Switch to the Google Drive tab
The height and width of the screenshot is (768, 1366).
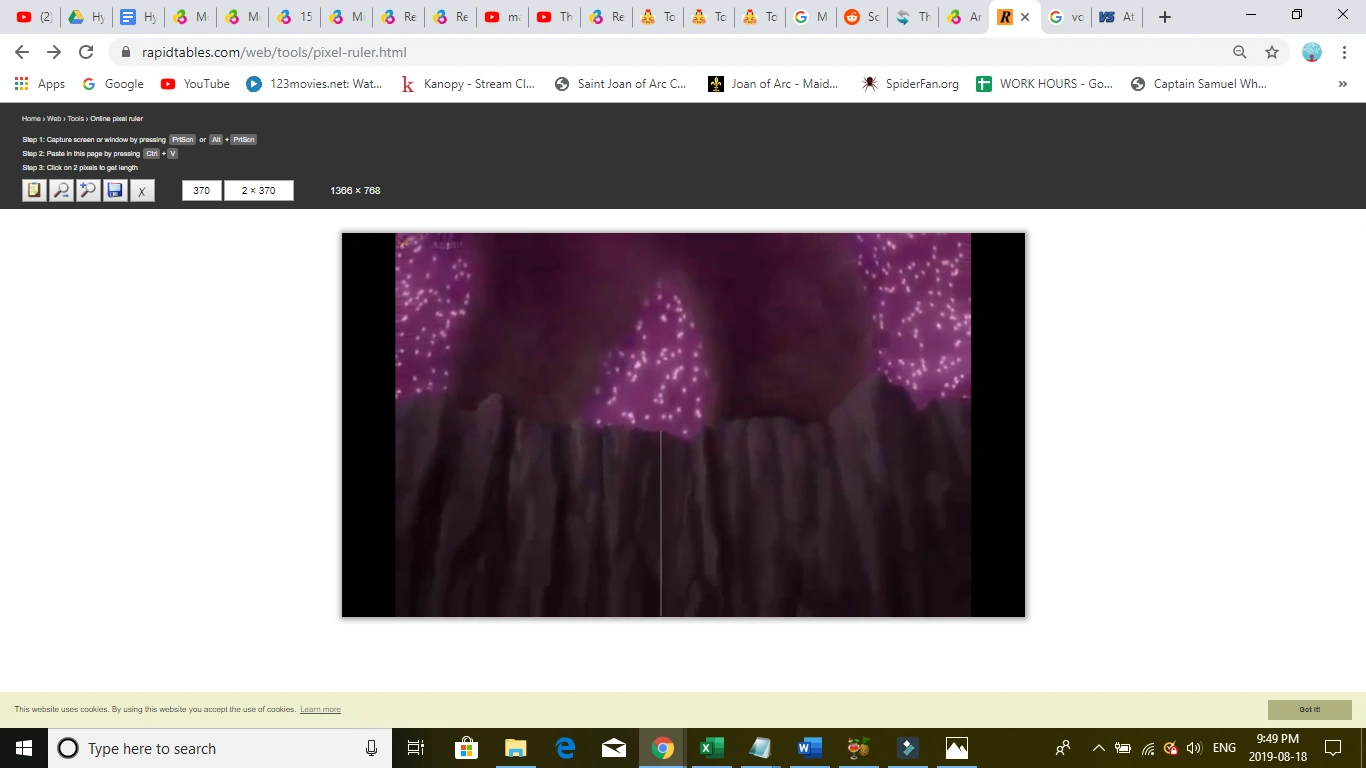87,17
